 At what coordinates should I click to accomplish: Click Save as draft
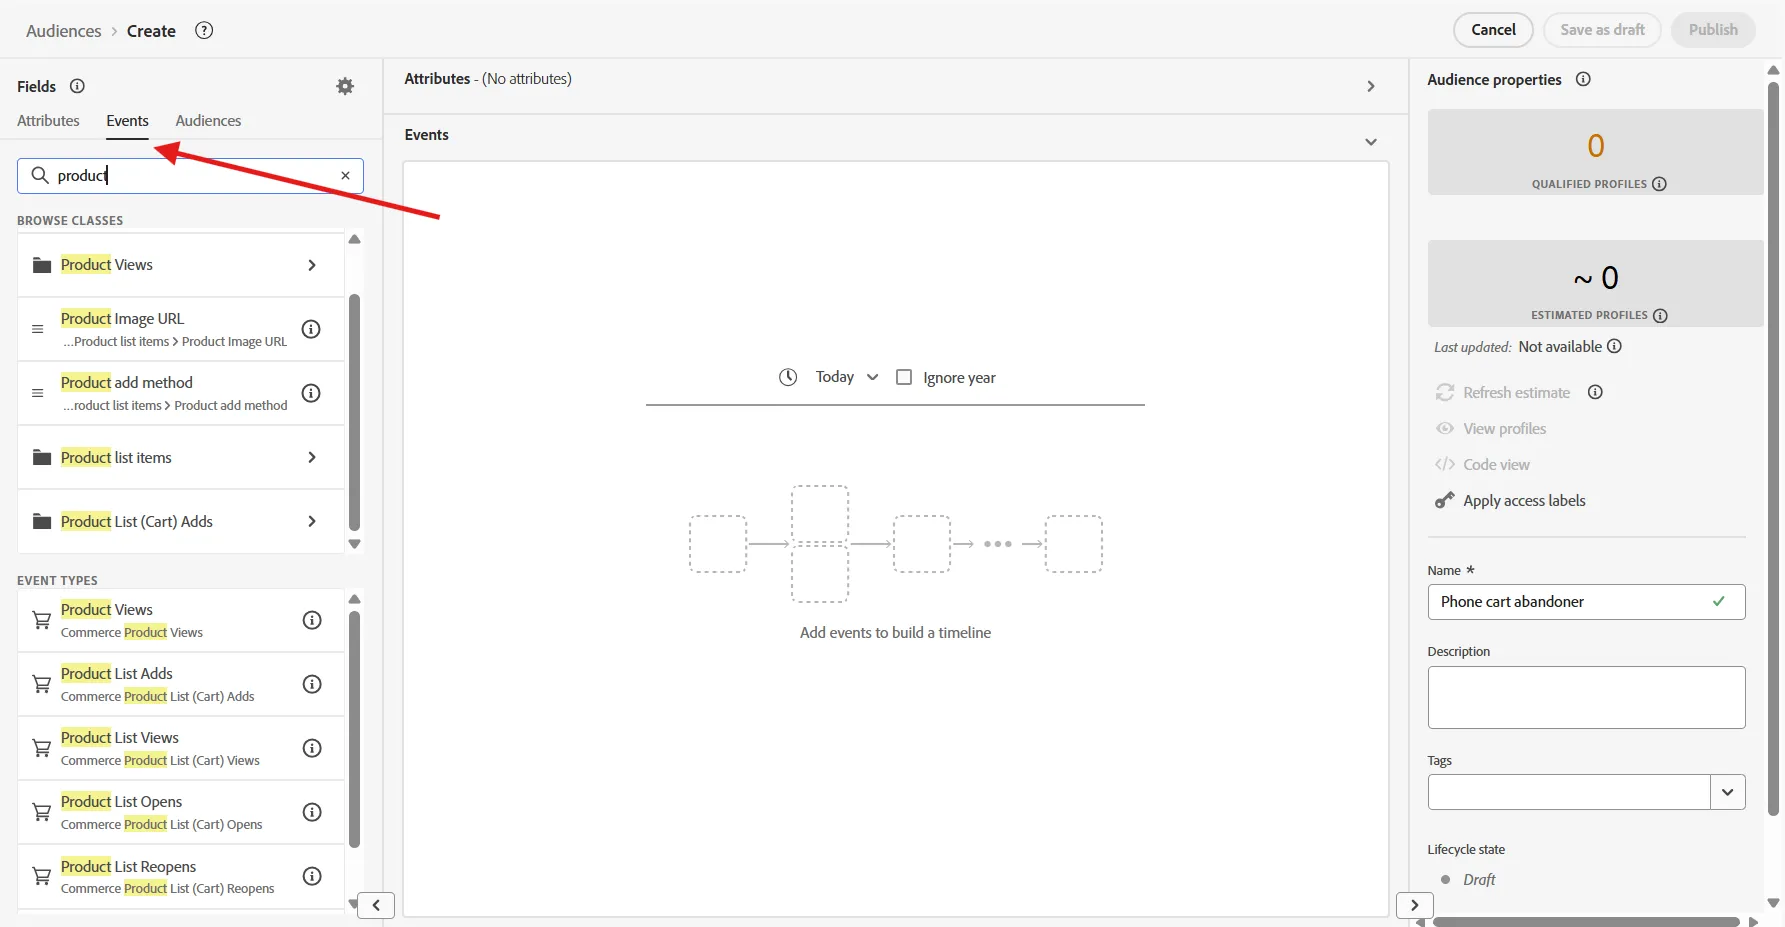(1602, 30)
